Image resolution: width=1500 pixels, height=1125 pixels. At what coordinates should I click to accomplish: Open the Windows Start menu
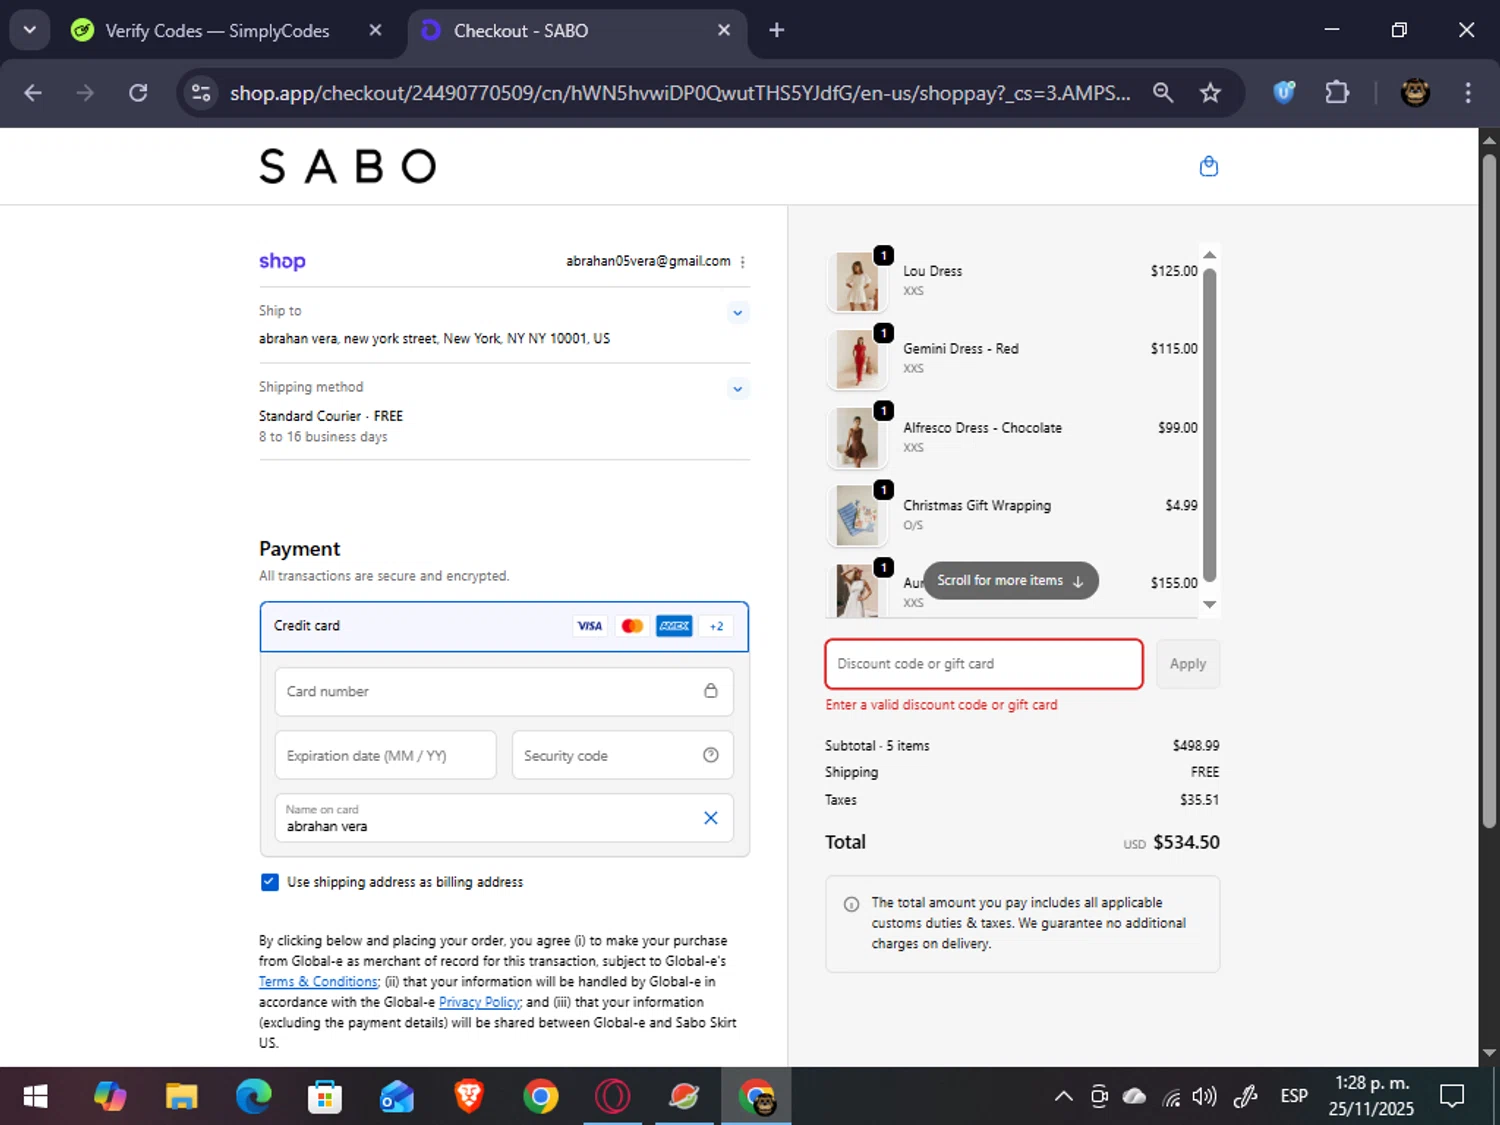point(35,1097)
